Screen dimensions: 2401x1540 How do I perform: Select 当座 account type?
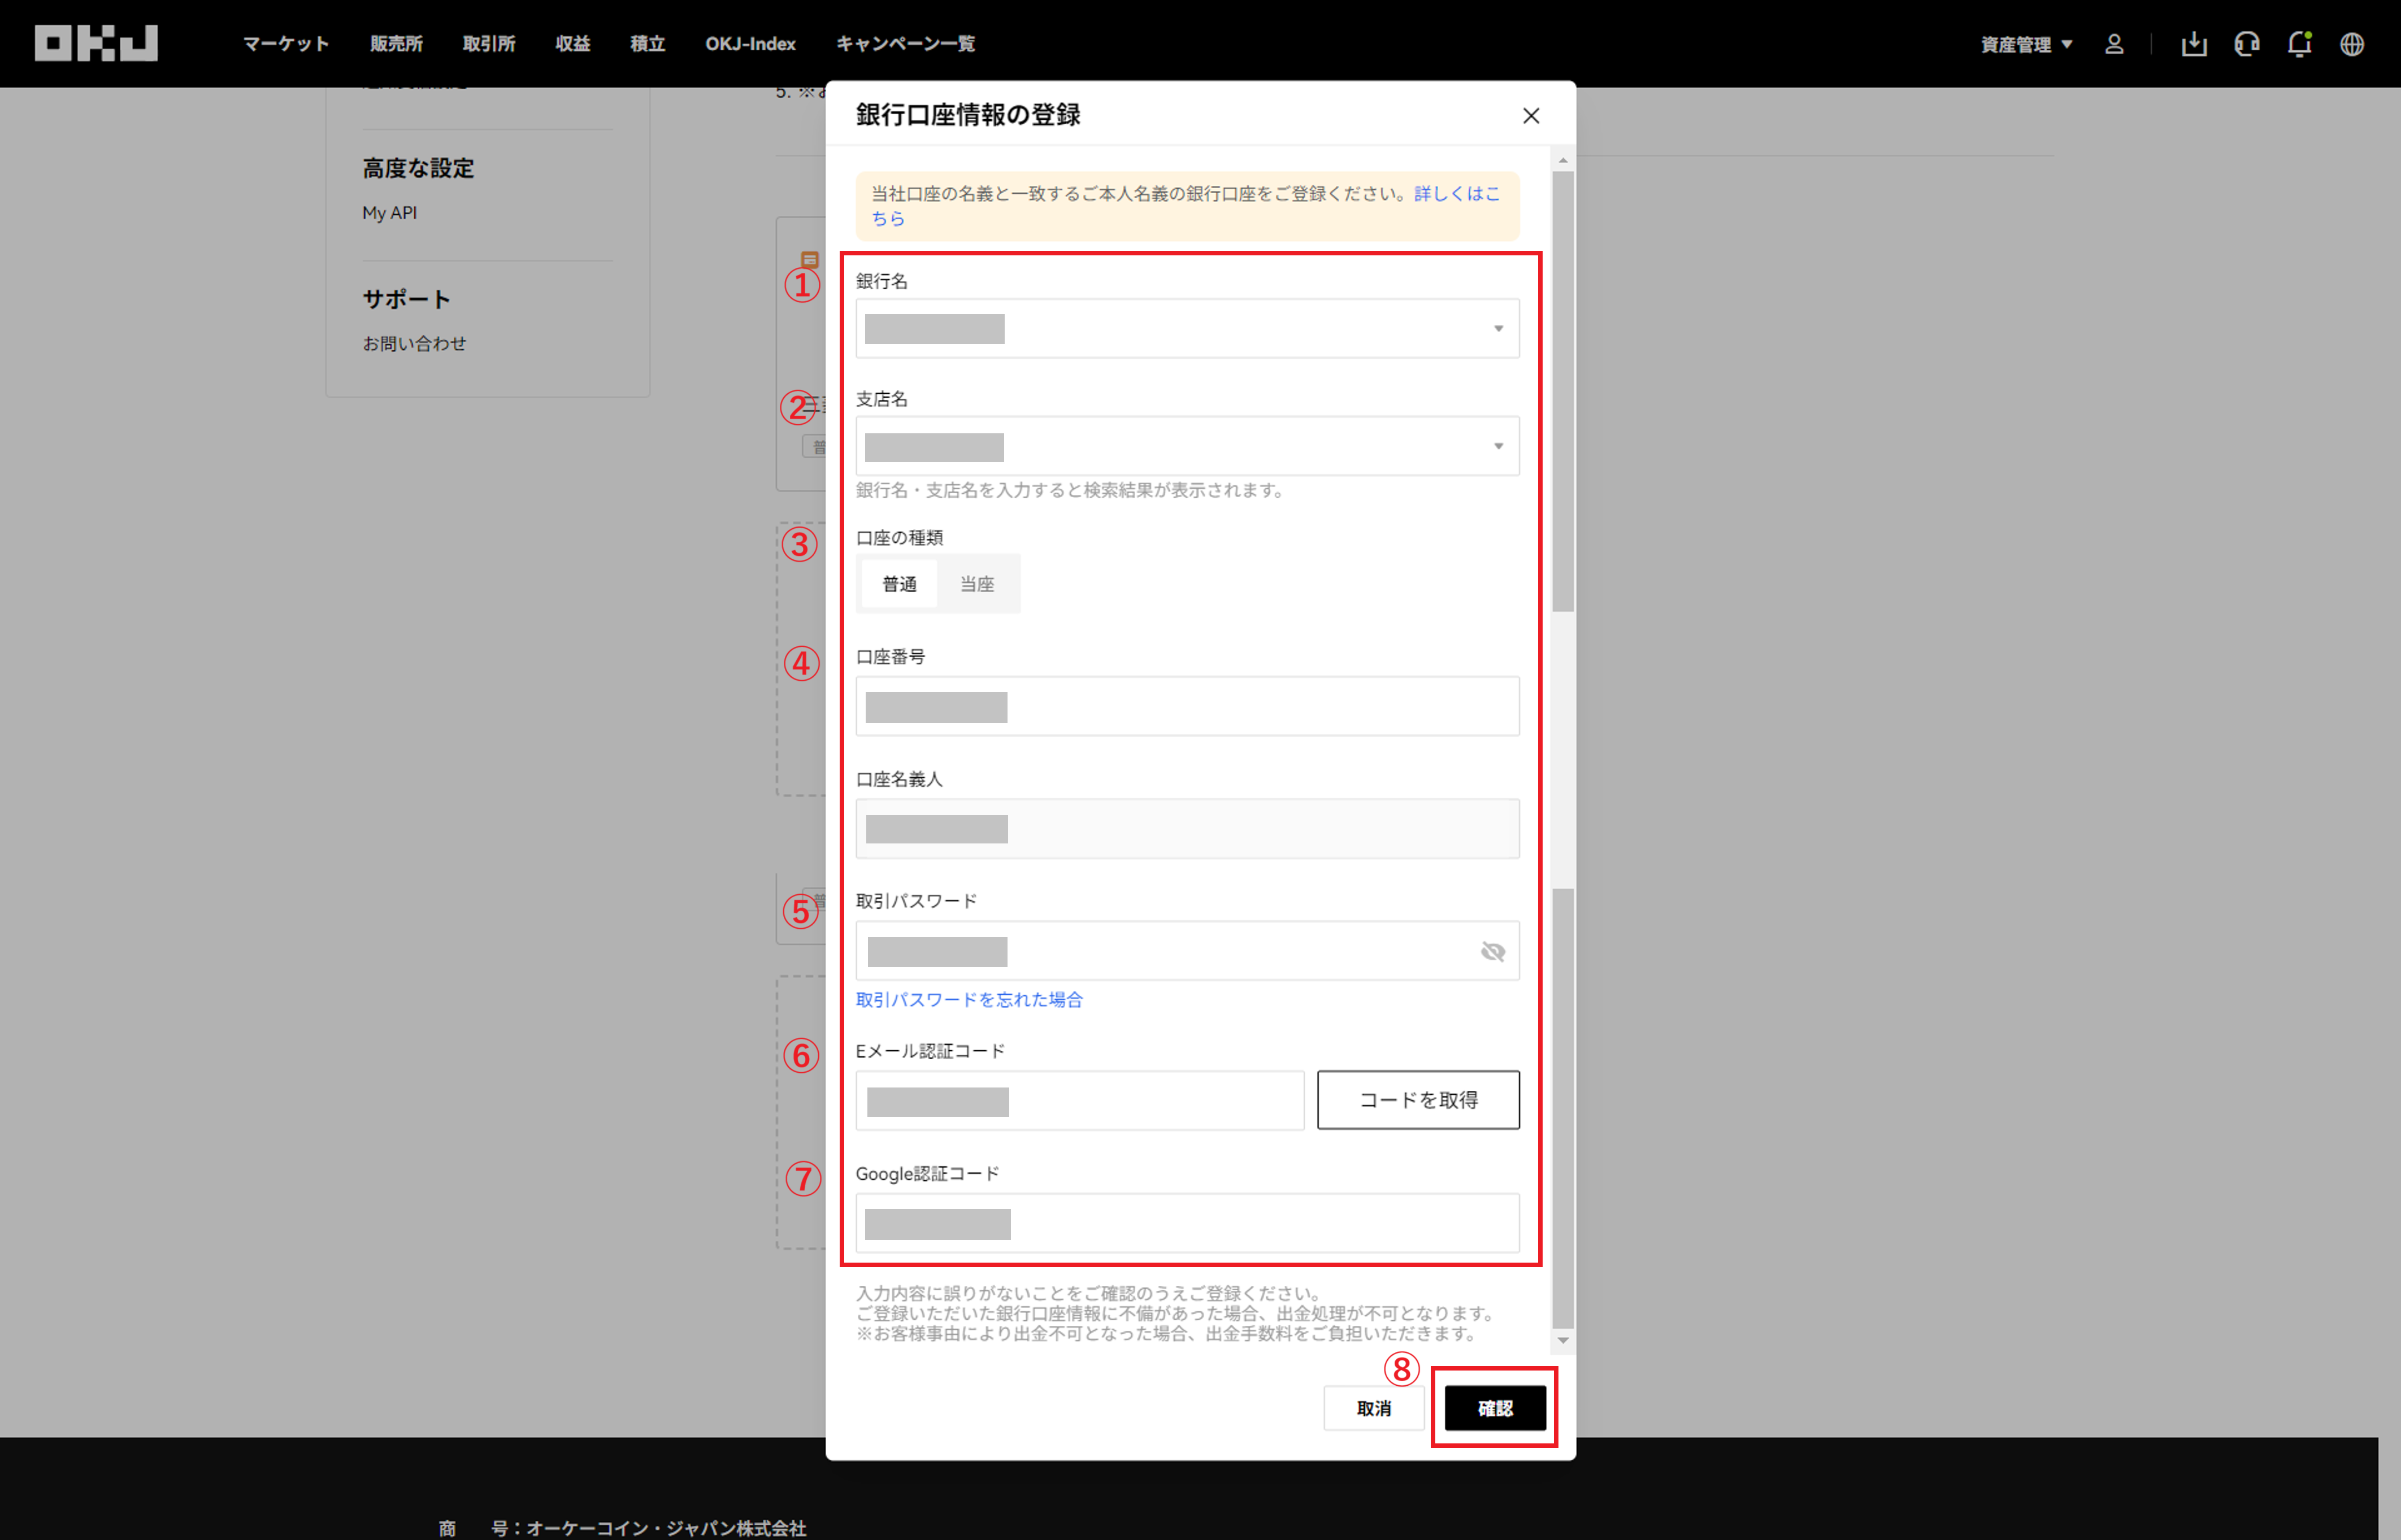coord(977,584)
